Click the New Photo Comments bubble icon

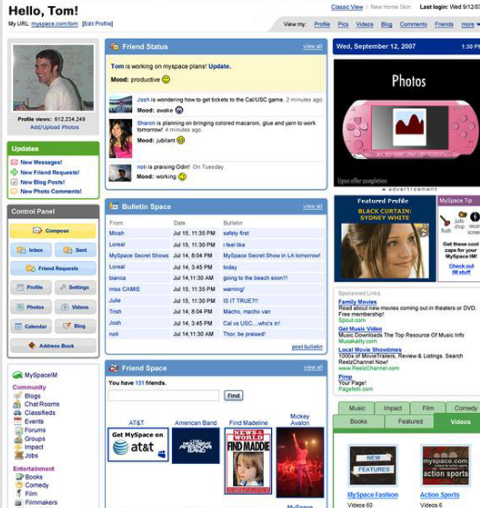(x=14, y=191)
